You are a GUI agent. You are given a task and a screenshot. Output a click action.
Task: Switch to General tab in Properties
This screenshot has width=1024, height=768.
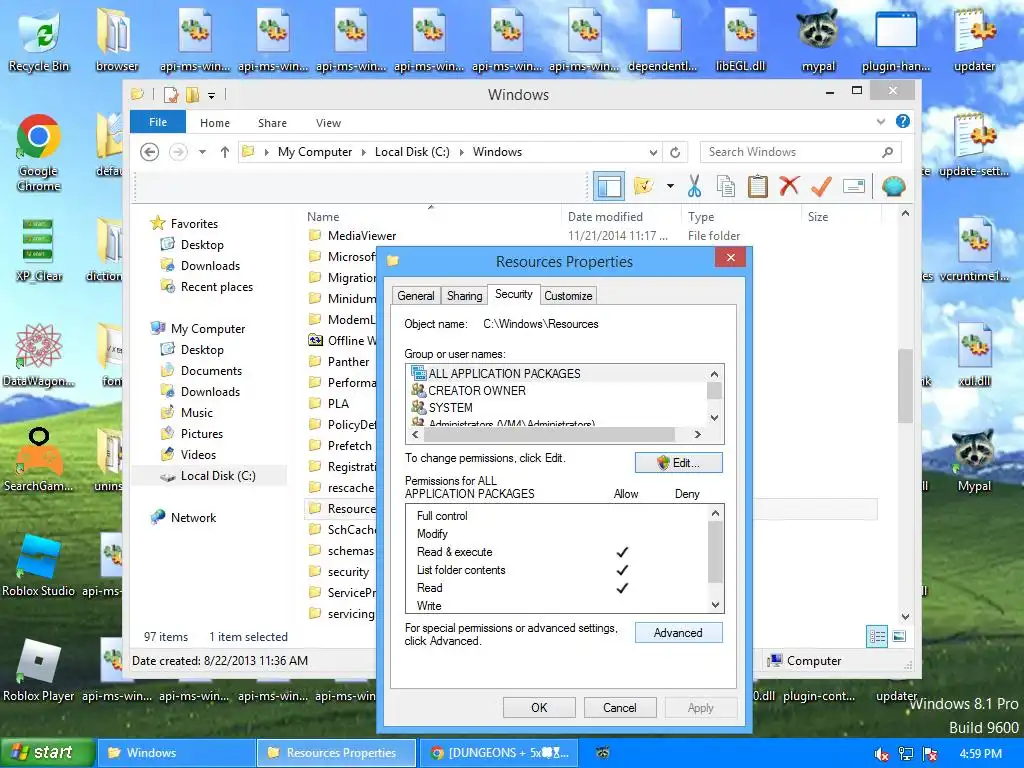tap(416, 296)
